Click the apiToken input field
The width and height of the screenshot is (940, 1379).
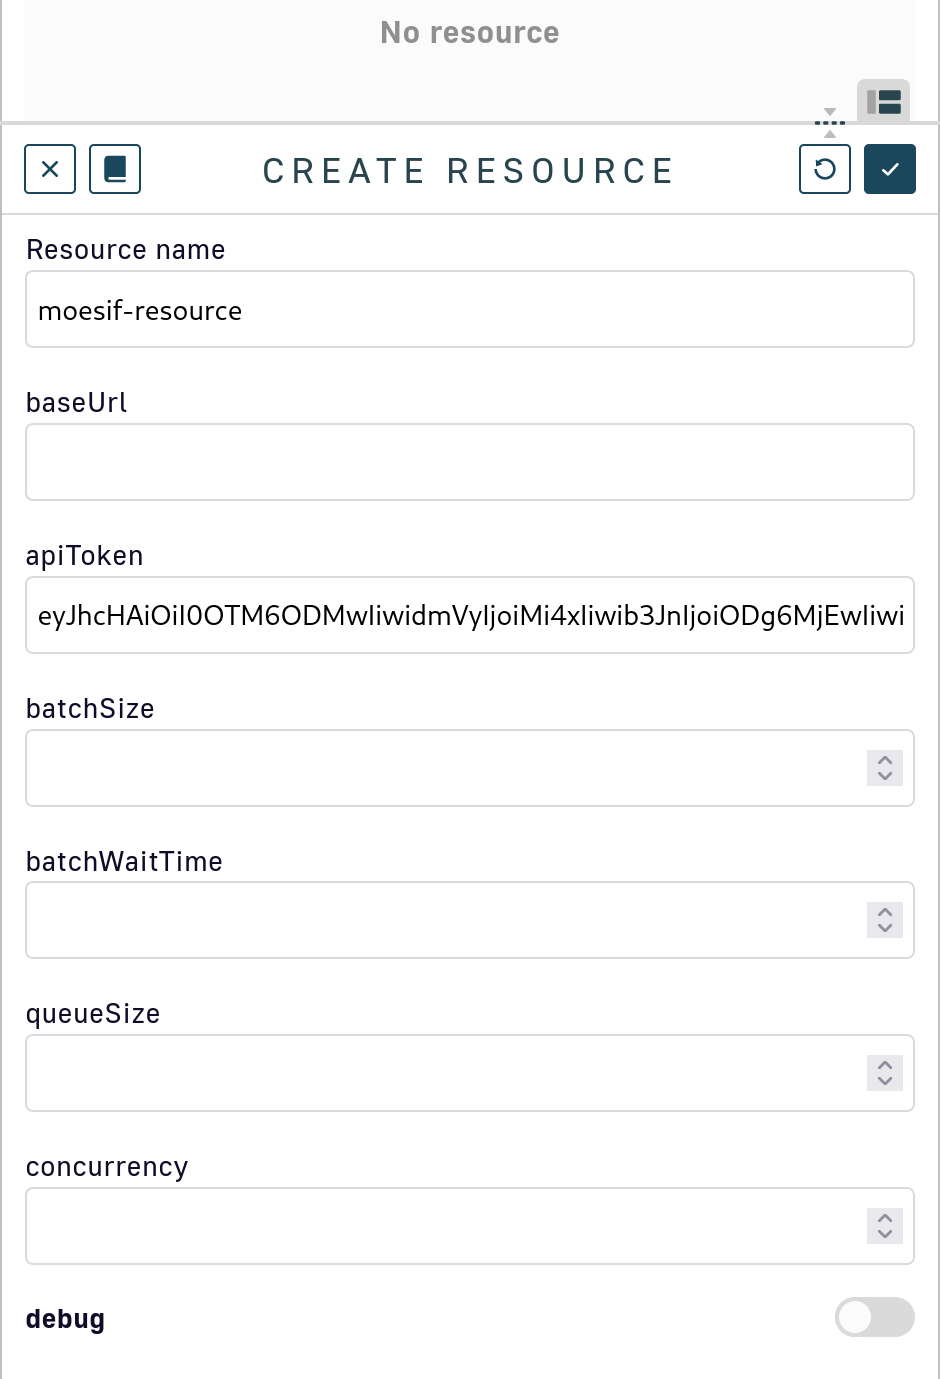click(470, 615)
